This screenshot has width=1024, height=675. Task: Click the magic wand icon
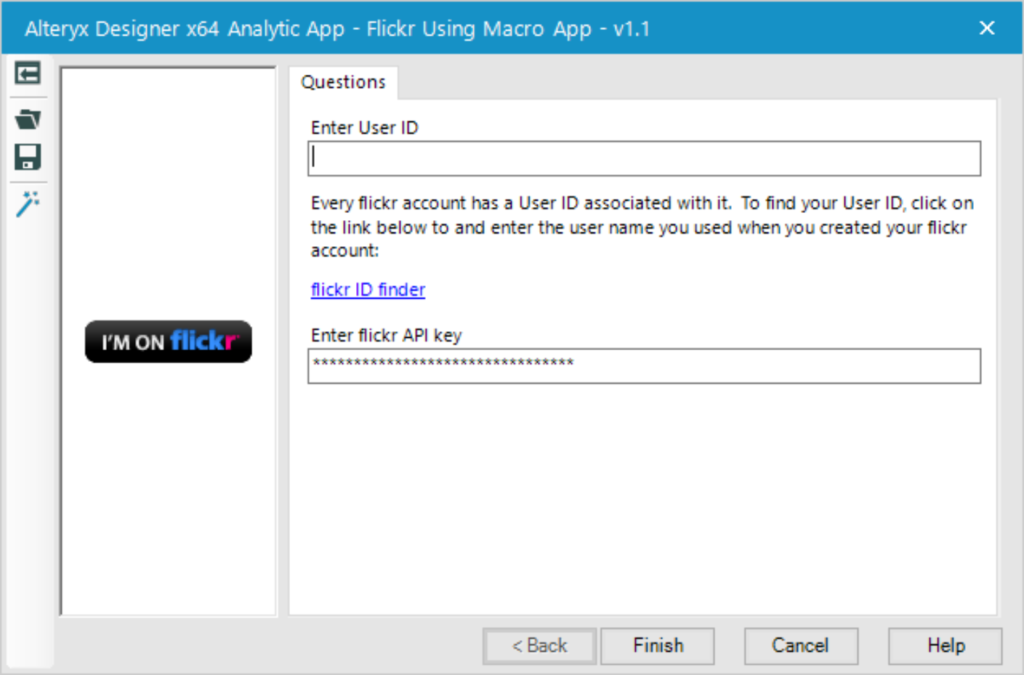27,204
